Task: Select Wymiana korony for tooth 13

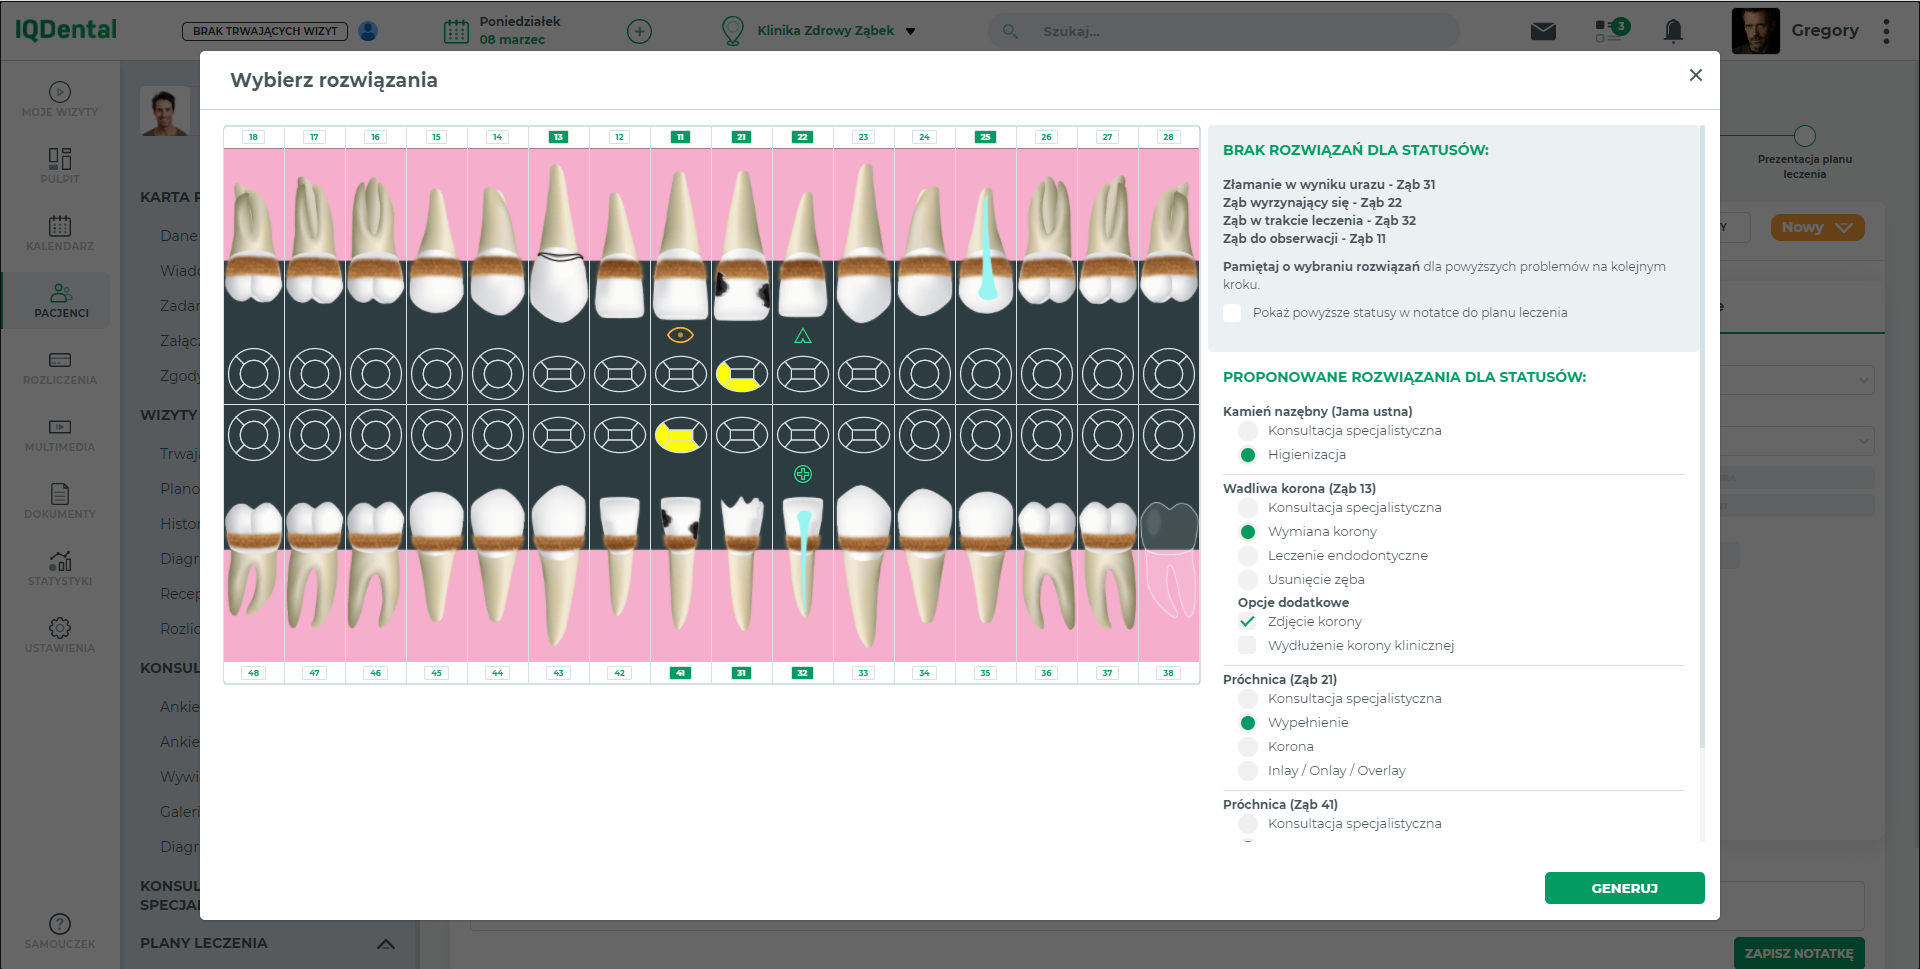Action: pos(1248,532)
